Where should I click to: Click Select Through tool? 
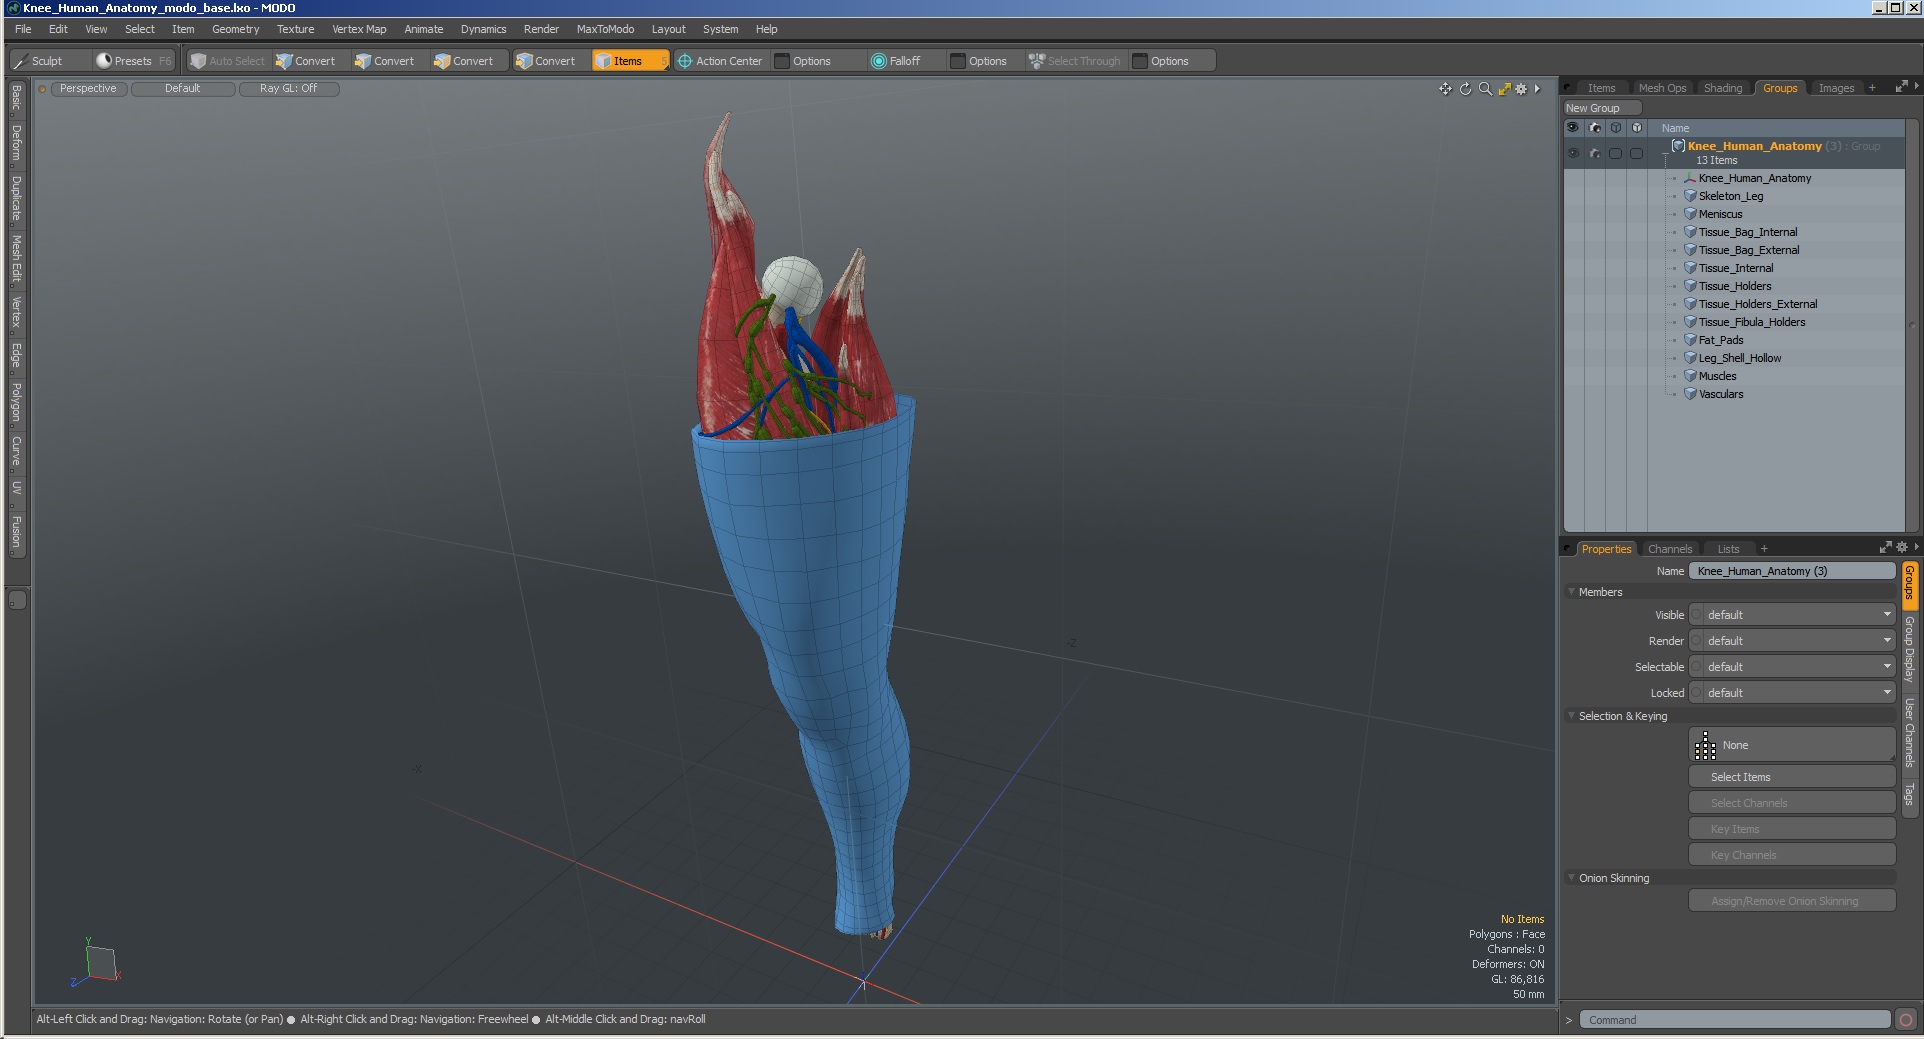(x=1076, y=61)
